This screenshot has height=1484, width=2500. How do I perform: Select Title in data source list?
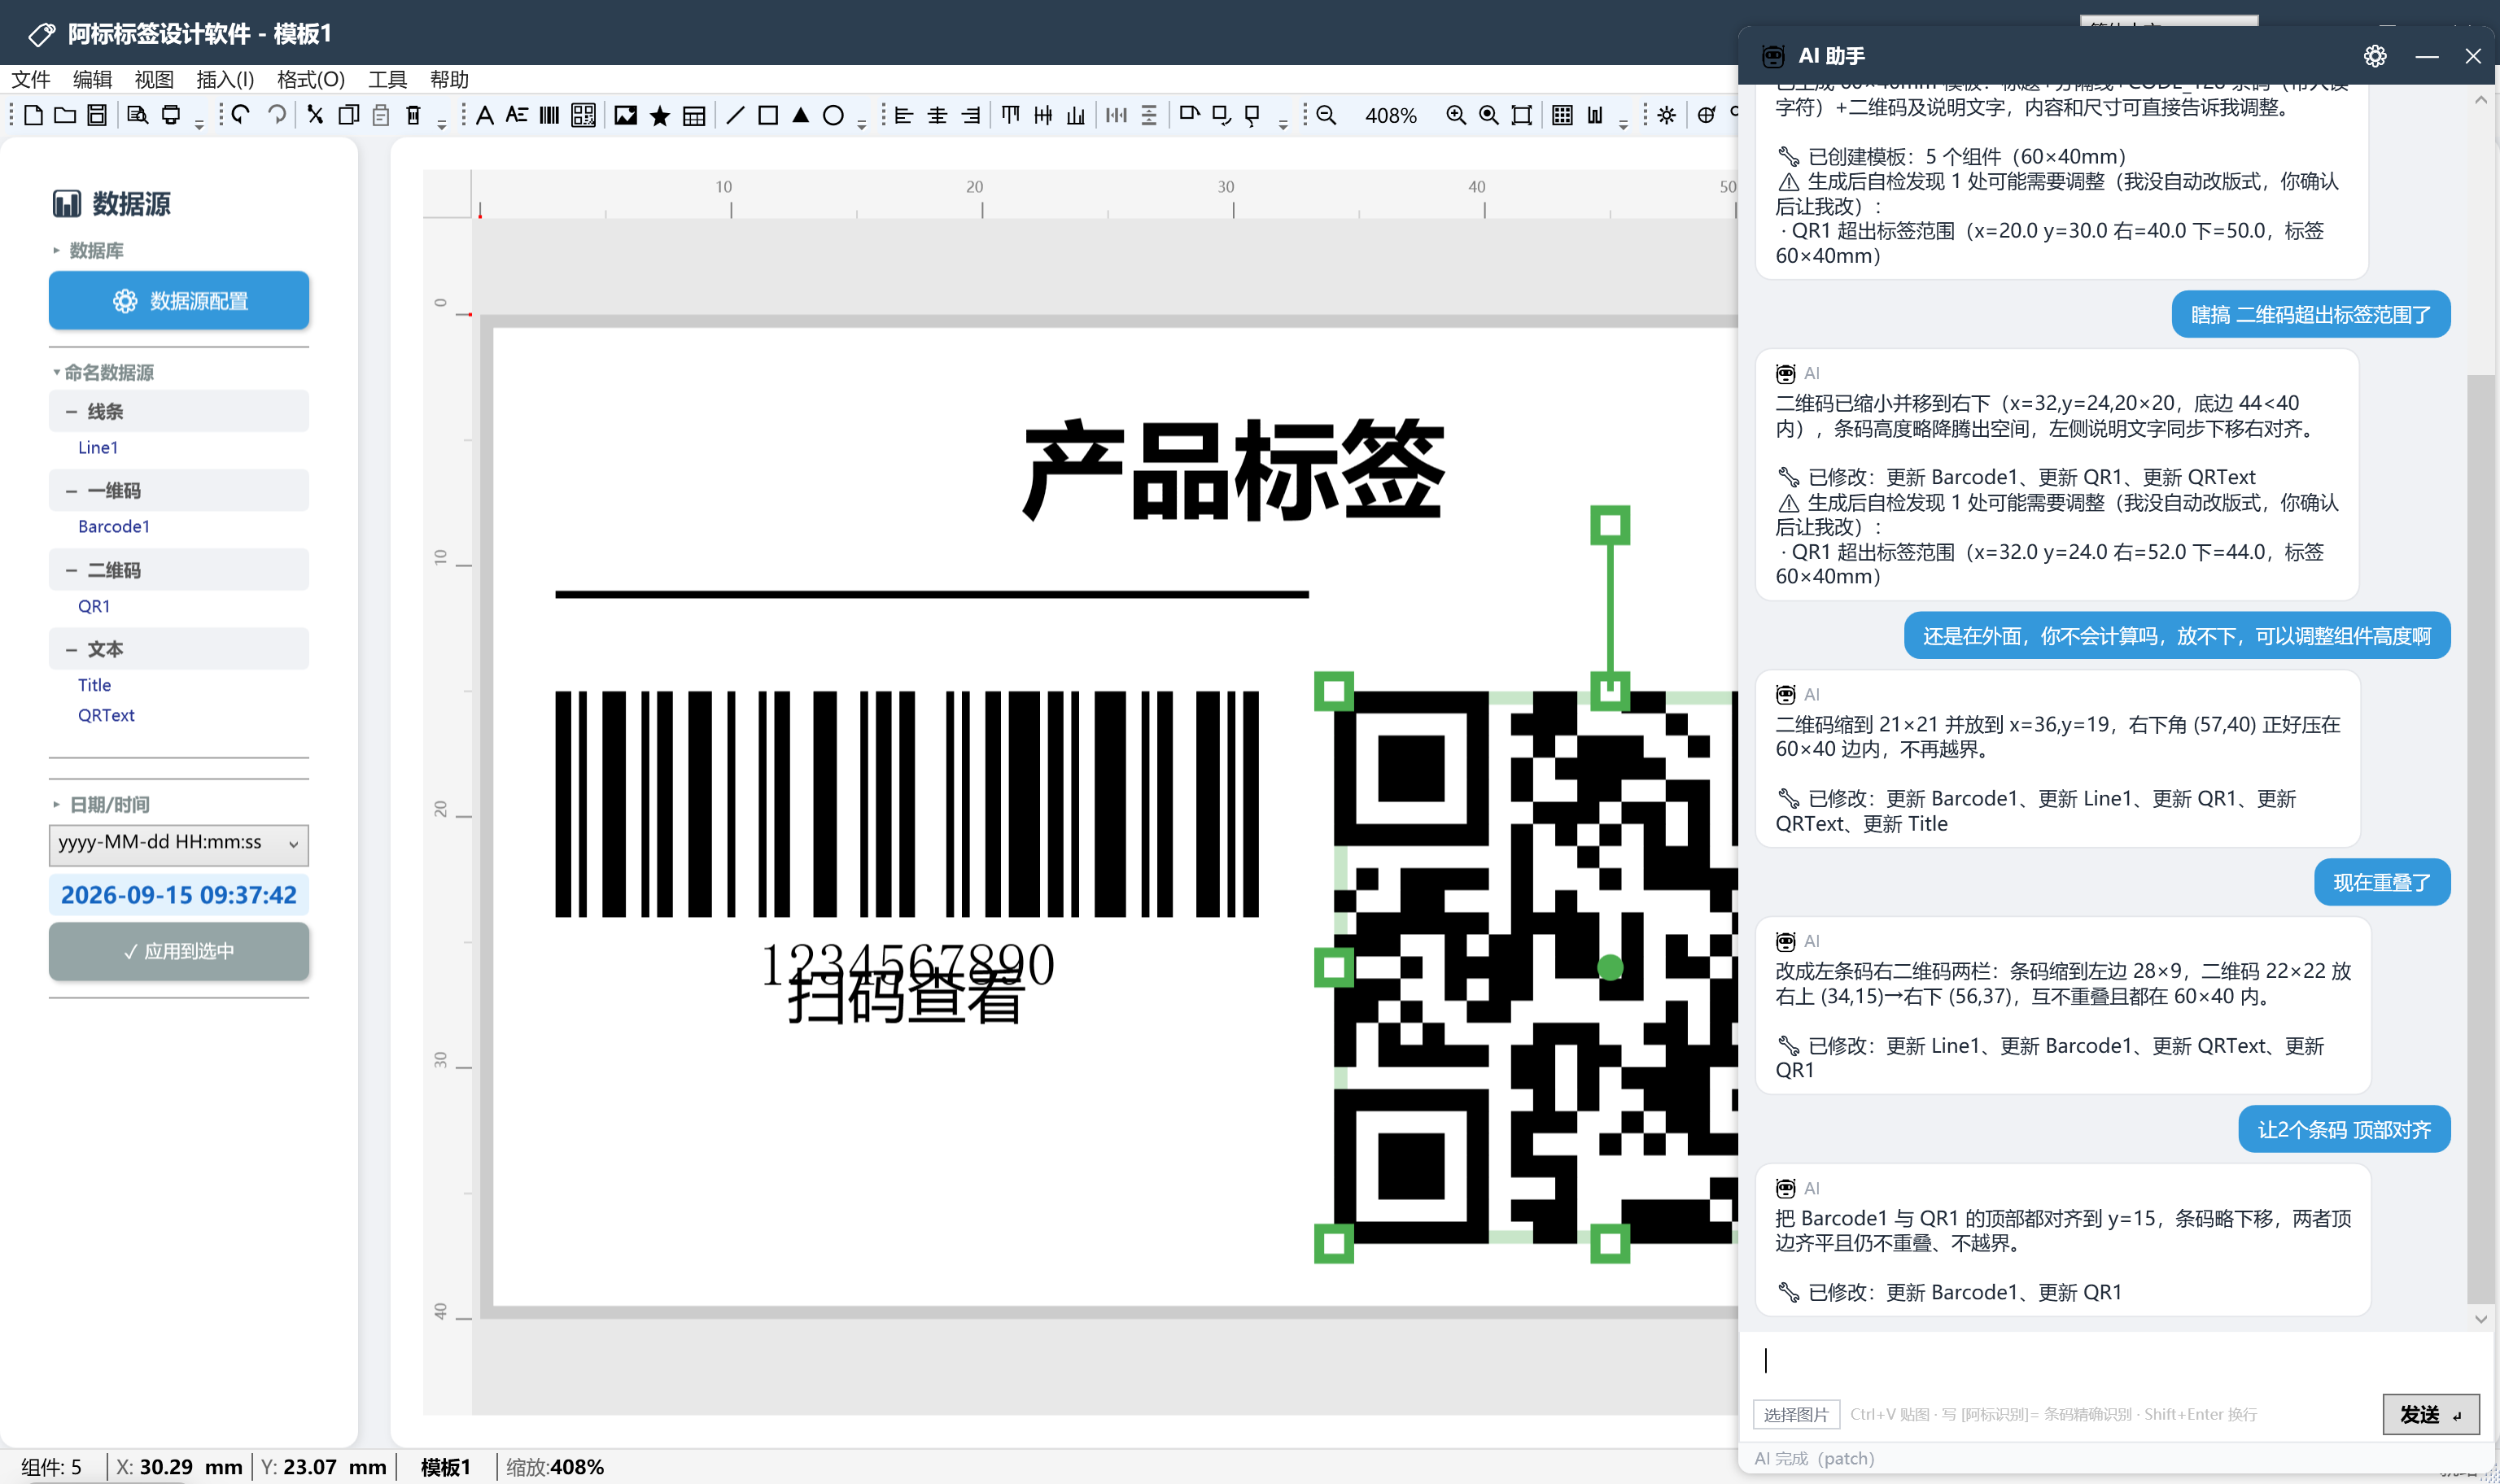(x=94, y=685)
